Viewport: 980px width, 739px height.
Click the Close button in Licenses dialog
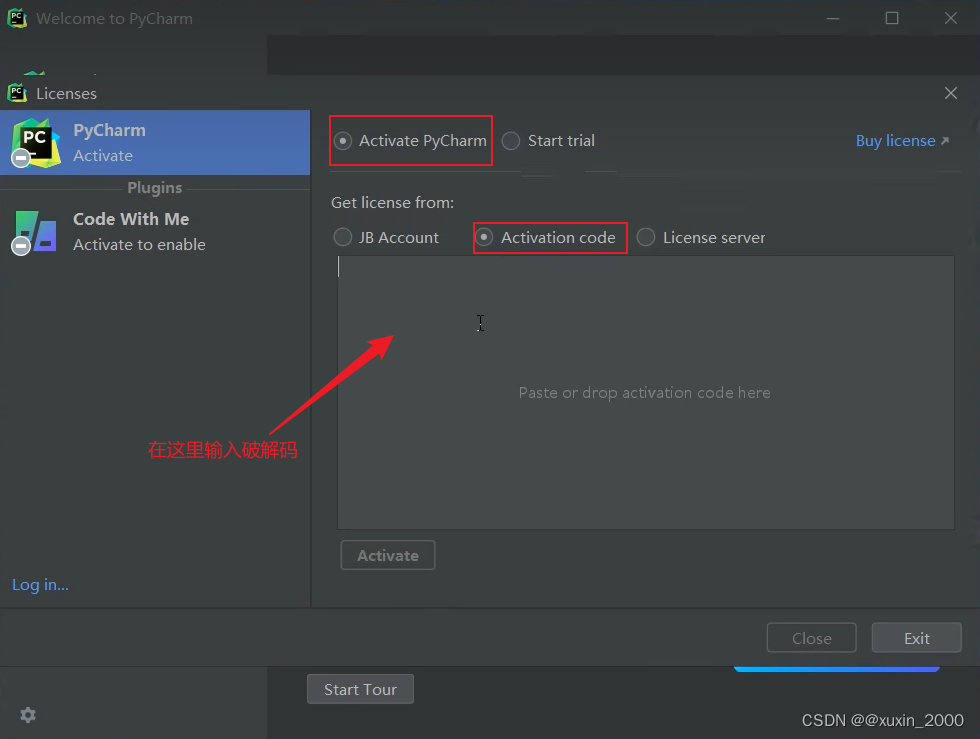pos(811,638)
